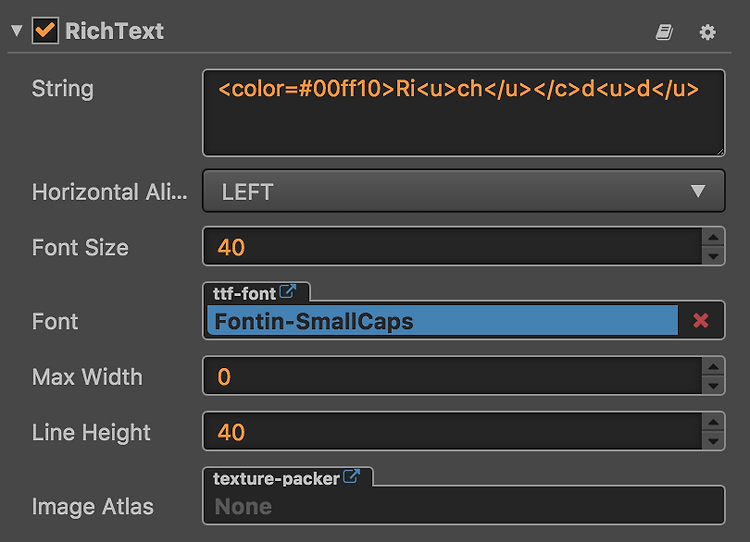
Task: Open the Horizontal Align LEFT dropdown
Action: tap(463, 191)
